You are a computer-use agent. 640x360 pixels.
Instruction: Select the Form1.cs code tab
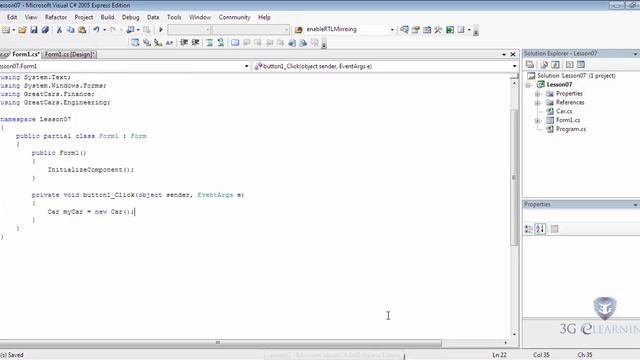click(25, 54)
